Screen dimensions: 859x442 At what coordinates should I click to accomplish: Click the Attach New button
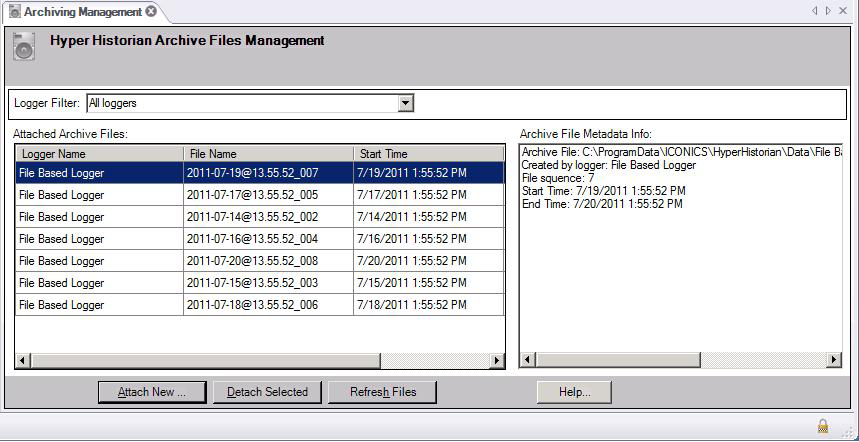click(x=152, y=392)
